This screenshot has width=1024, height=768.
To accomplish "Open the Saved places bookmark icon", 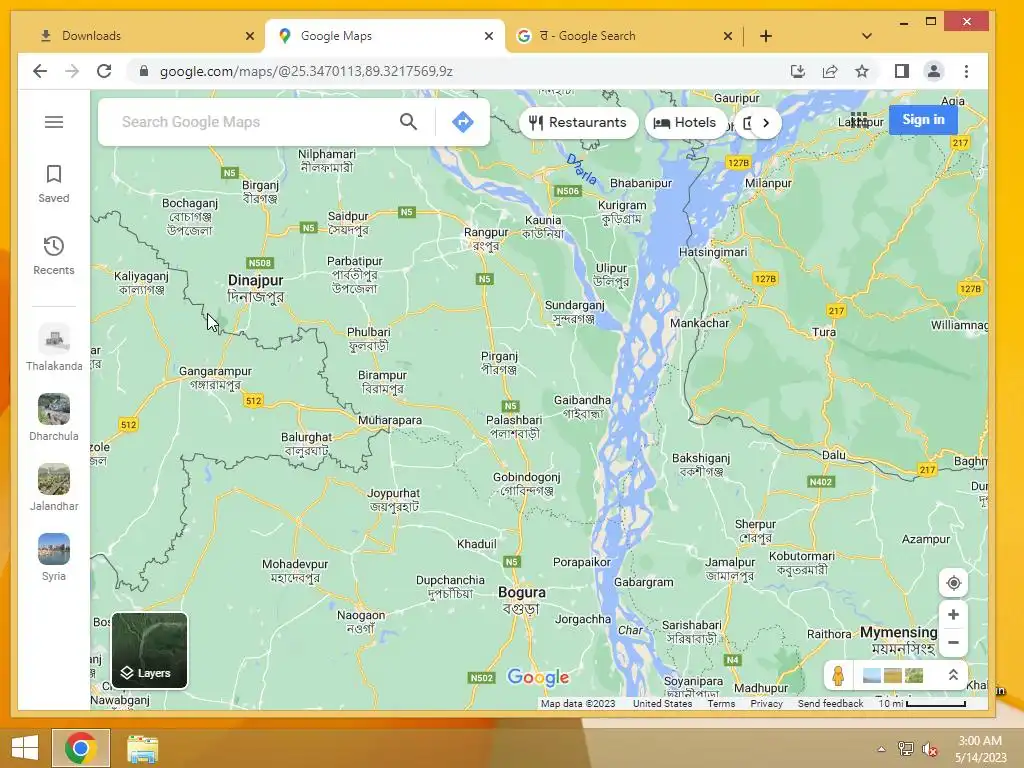I will 54,174.
